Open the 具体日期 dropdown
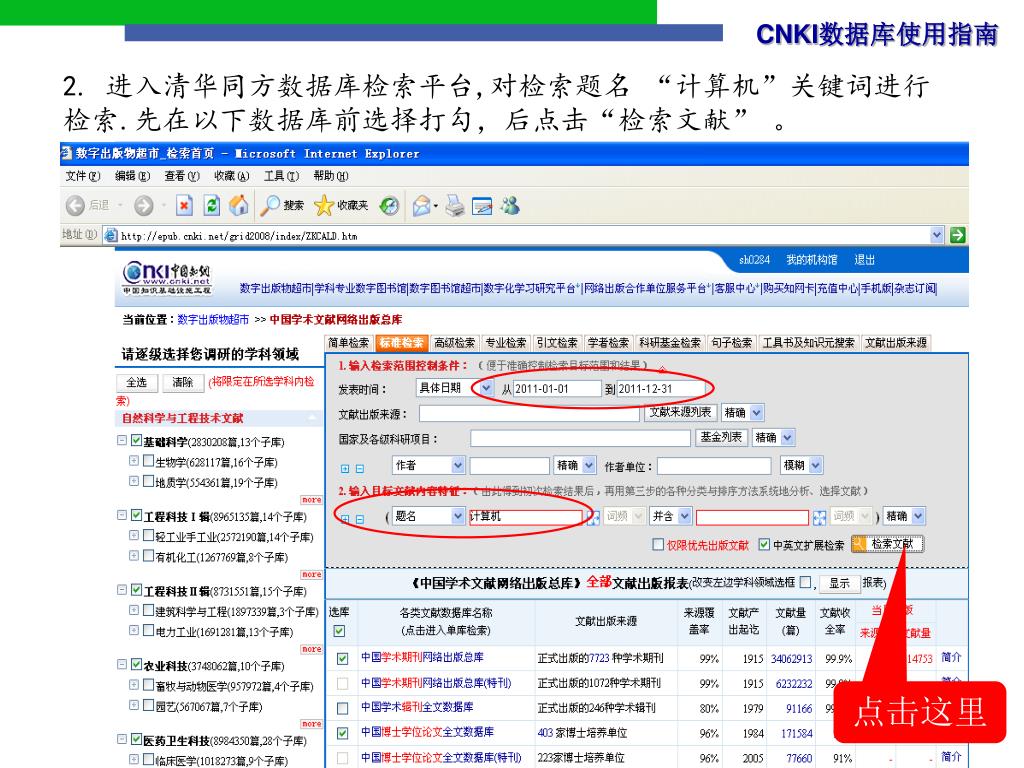The image size is (1024, 768). click(486, 388)
